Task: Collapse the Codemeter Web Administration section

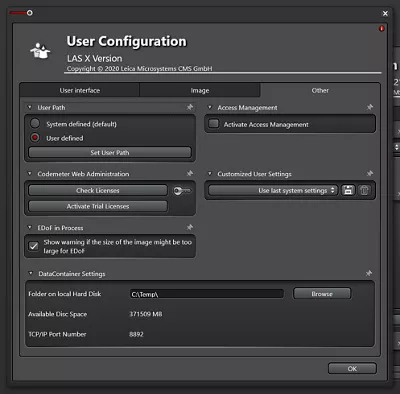Action: point(30,174)
